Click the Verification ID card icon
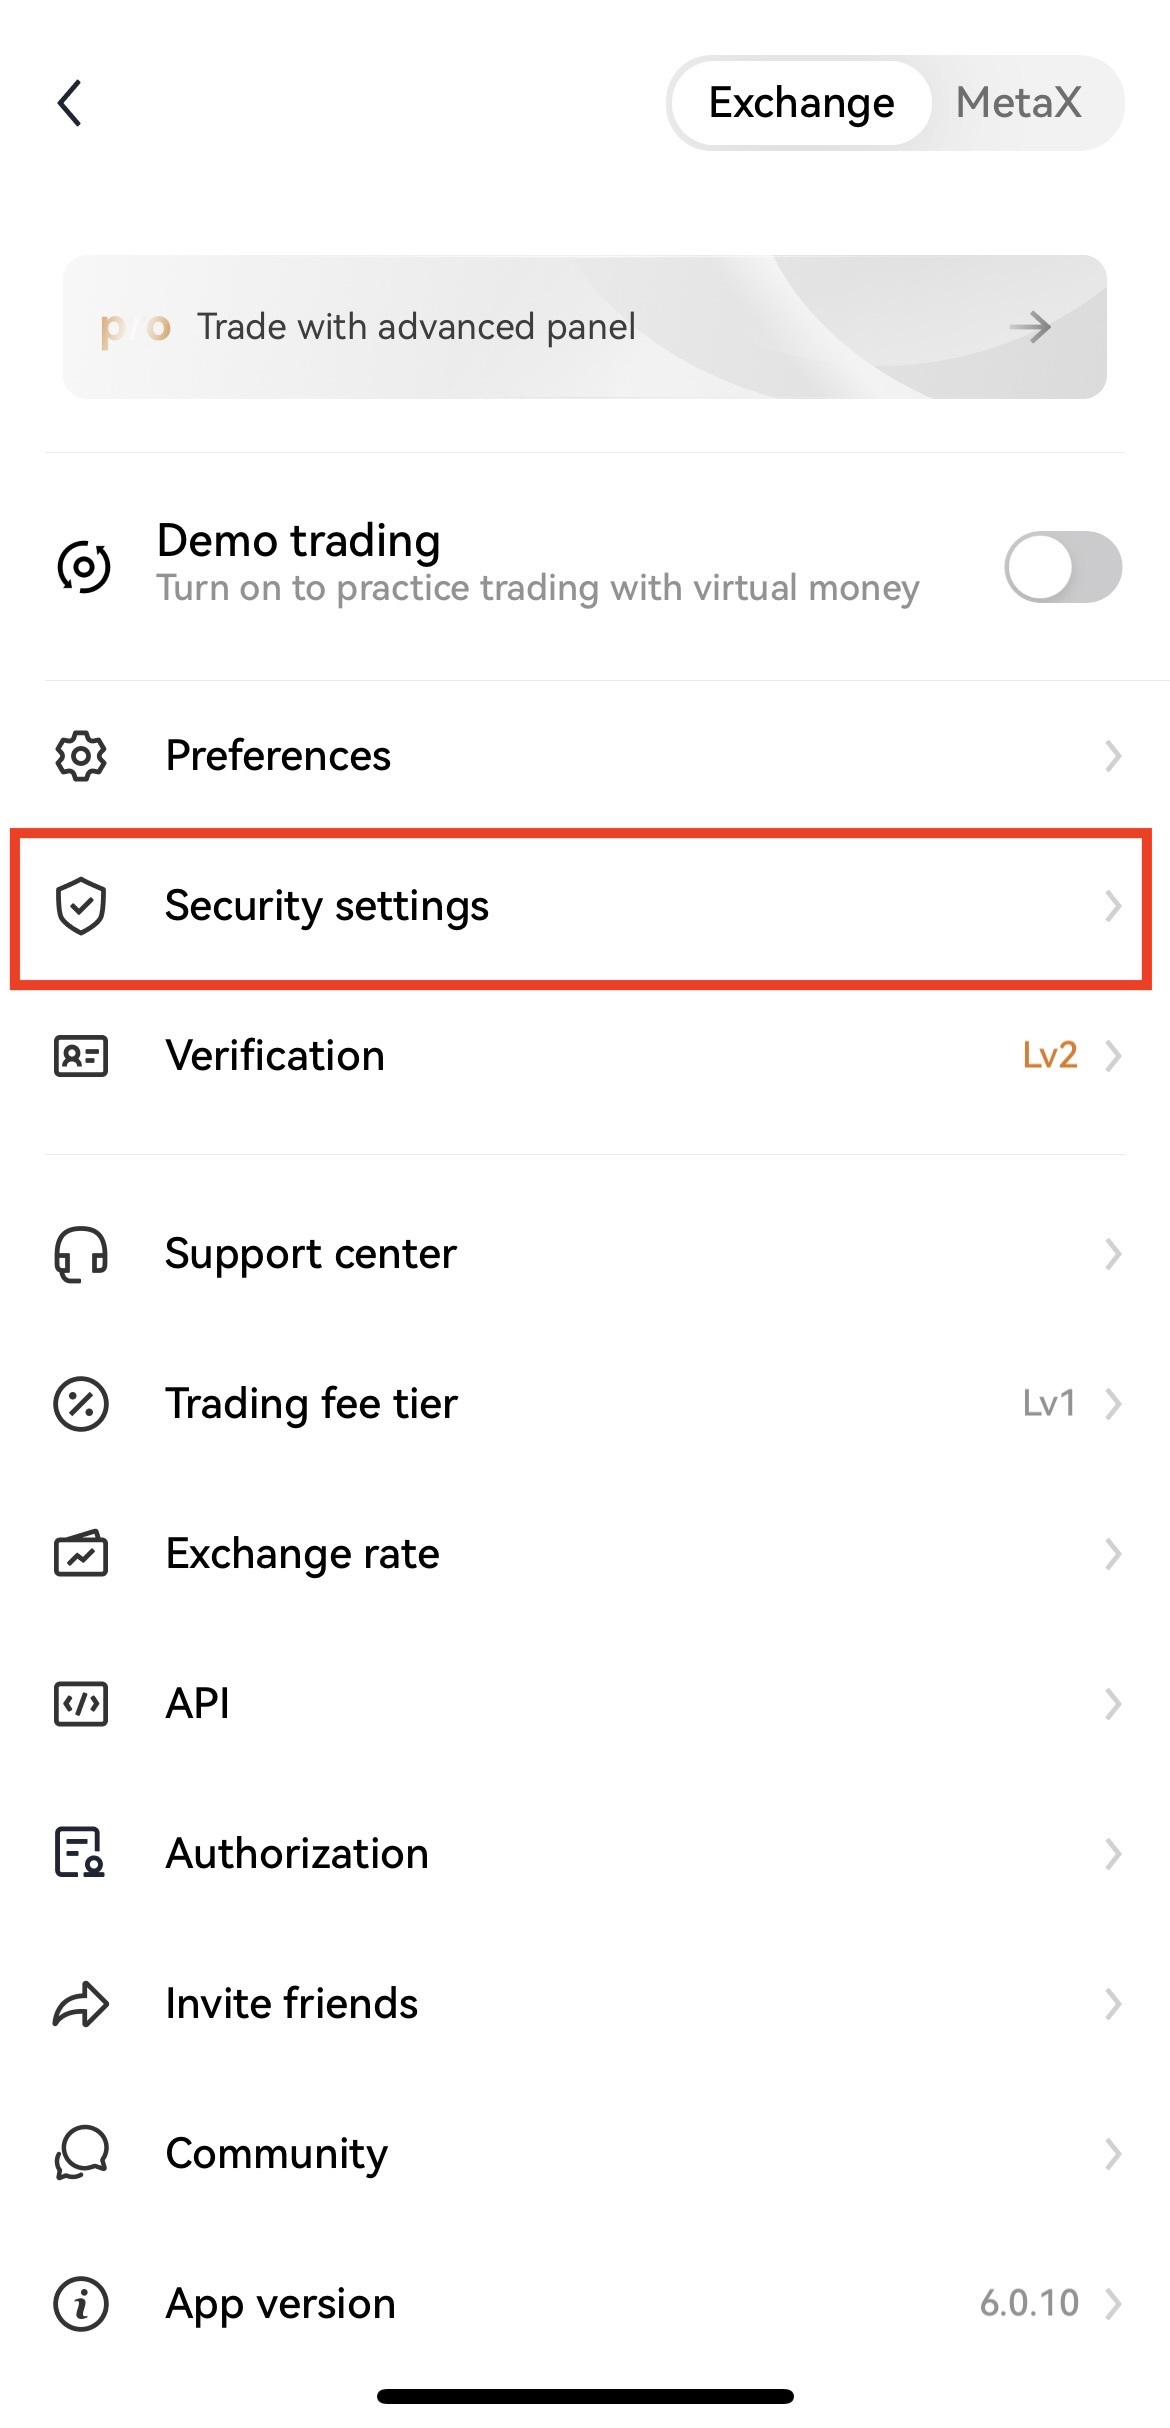 coord(81,1056)
